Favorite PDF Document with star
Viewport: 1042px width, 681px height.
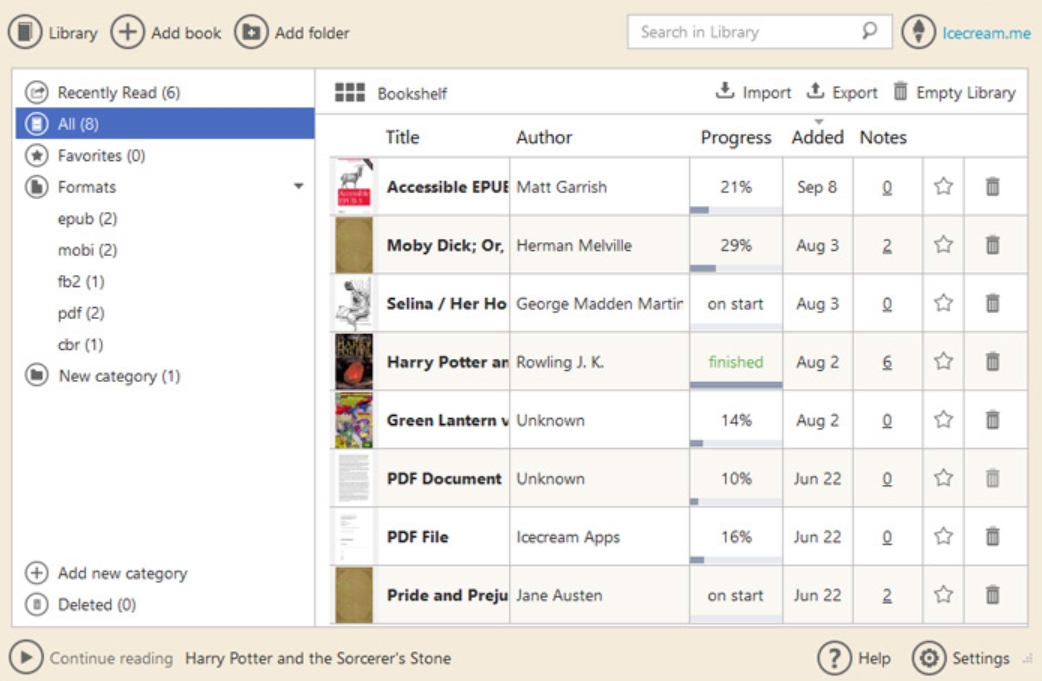coord(944,478)
